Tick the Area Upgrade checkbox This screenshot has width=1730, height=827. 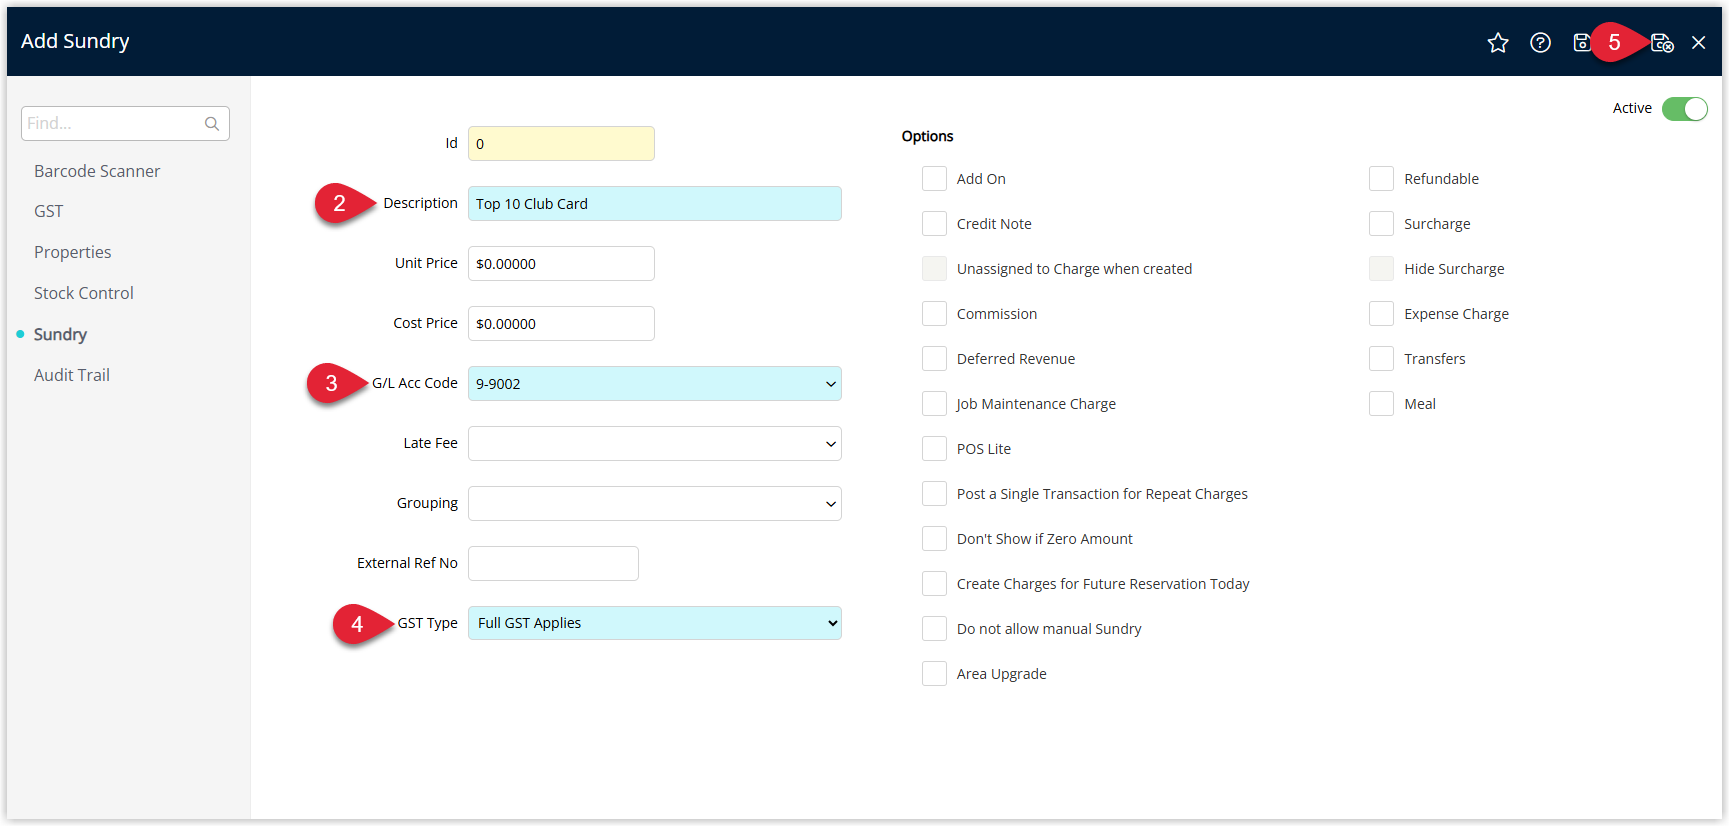(934, 674)
